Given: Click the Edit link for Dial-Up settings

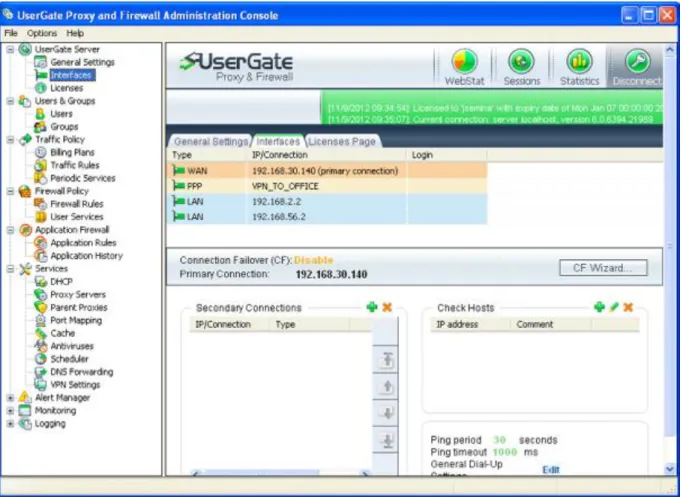Looking at the screenshot, I should 551,470.
